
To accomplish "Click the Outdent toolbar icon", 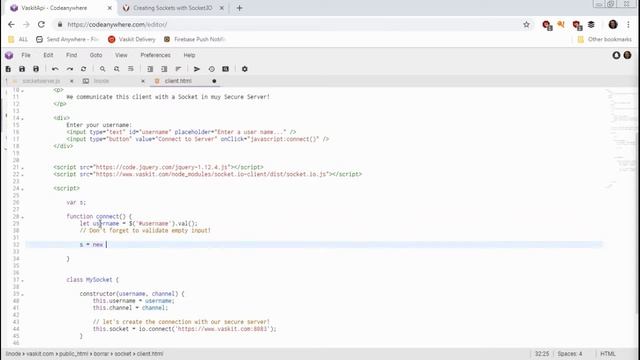I will click(164, 69).
